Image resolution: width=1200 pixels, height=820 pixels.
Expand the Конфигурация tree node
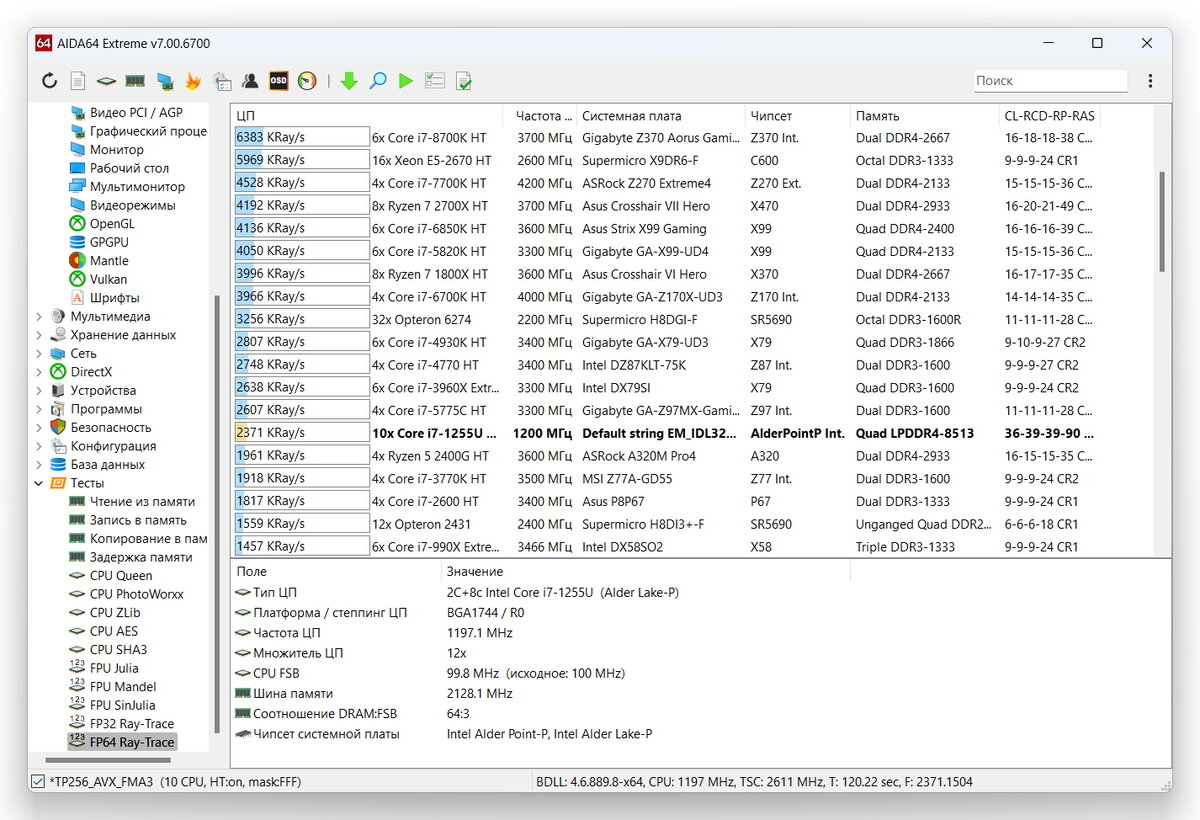point(39,446)
